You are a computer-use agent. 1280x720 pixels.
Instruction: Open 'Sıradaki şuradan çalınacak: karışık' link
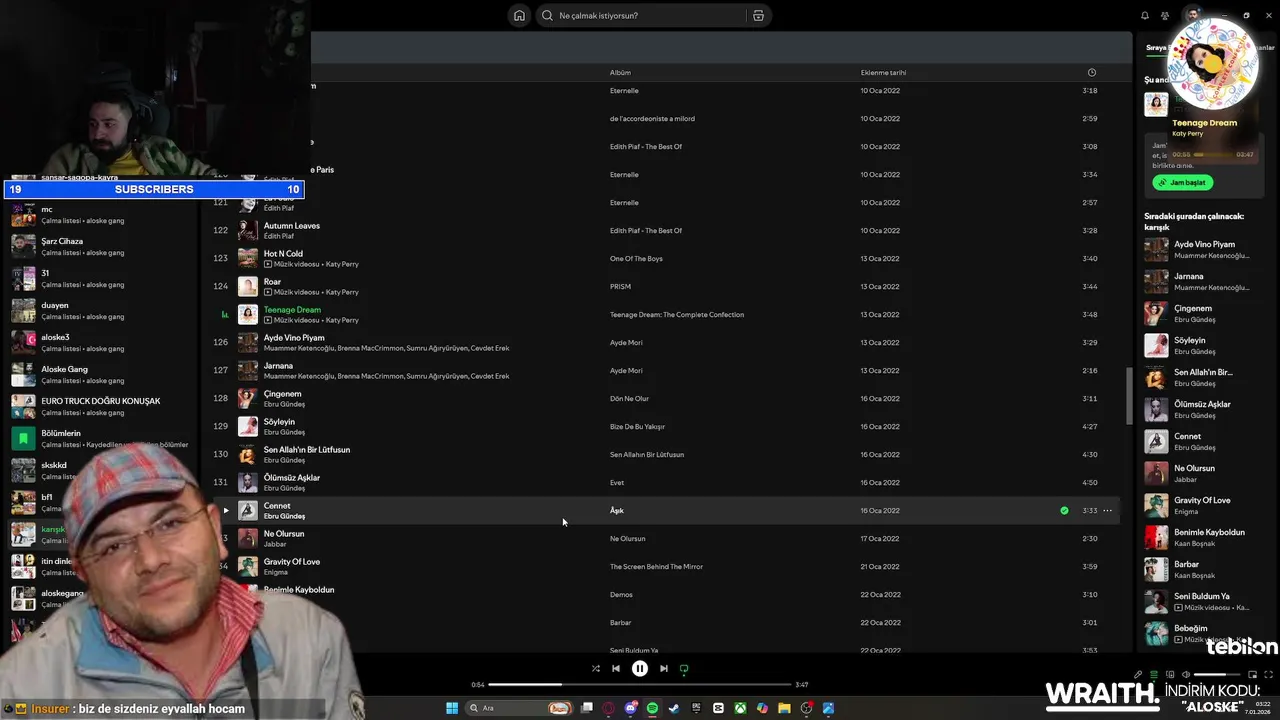pyautogui.click(x=1194, y=221)
